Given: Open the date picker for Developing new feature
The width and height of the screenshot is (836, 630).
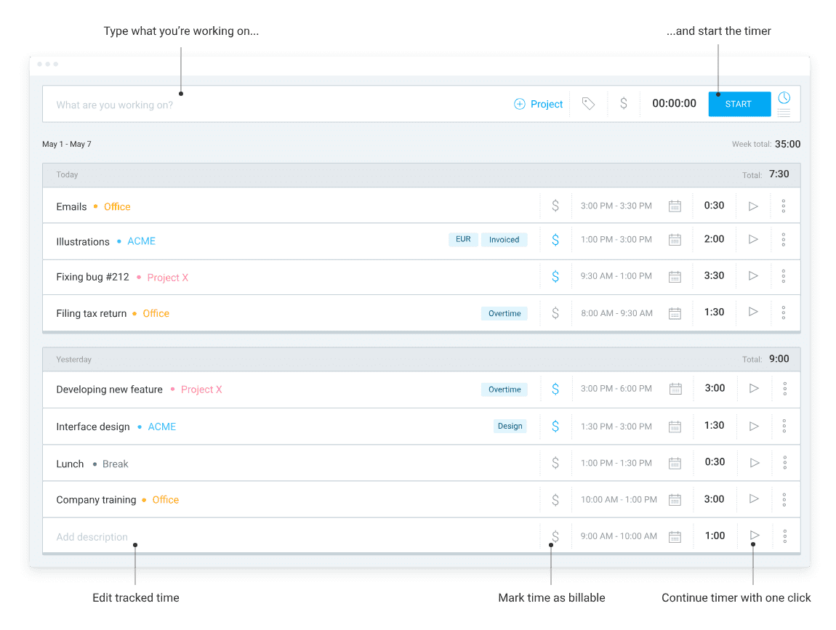Looking at the screenshot, I should tap(675, 389).
